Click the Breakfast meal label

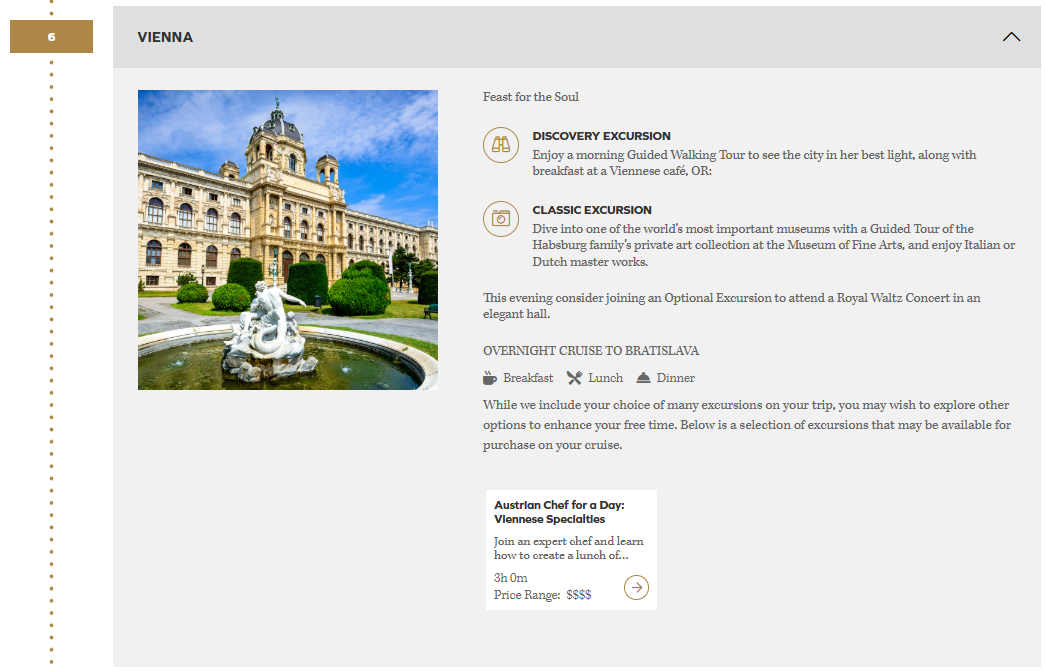(528, 378)
